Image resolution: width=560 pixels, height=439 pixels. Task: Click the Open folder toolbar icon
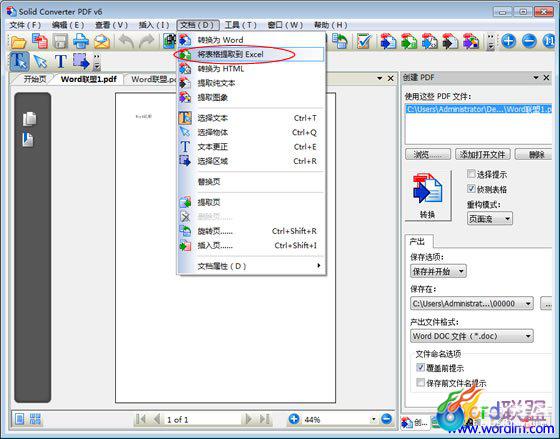click(x=19, y=42)
